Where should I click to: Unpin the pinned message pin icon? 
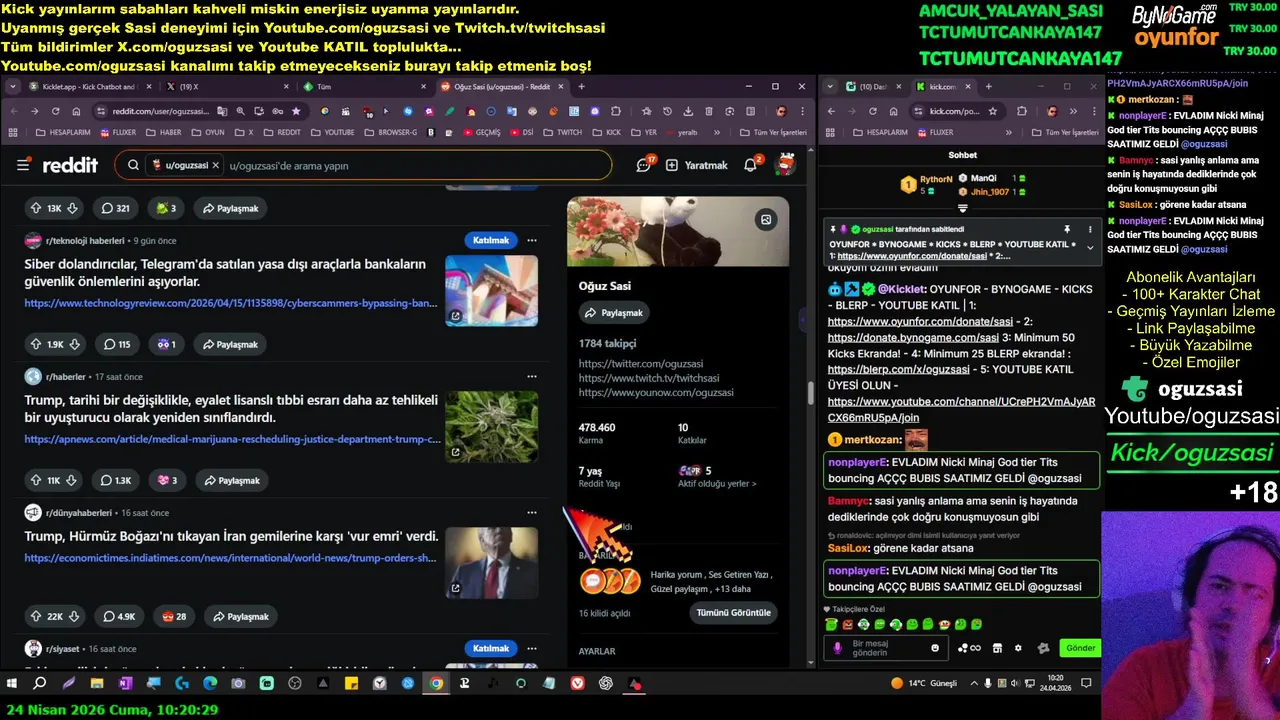click(x=1067, y=229)
